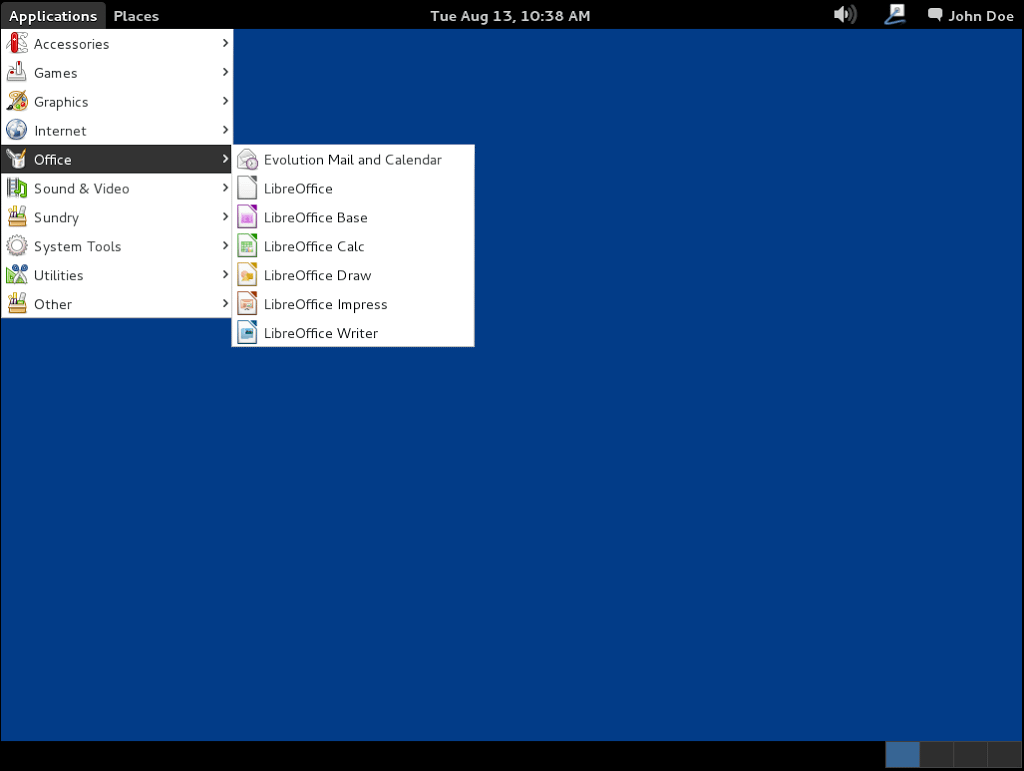This screenshot has height=771, width=1024.
Task: Expand the Graphics submenu arrow
Action: click(225, 101)
